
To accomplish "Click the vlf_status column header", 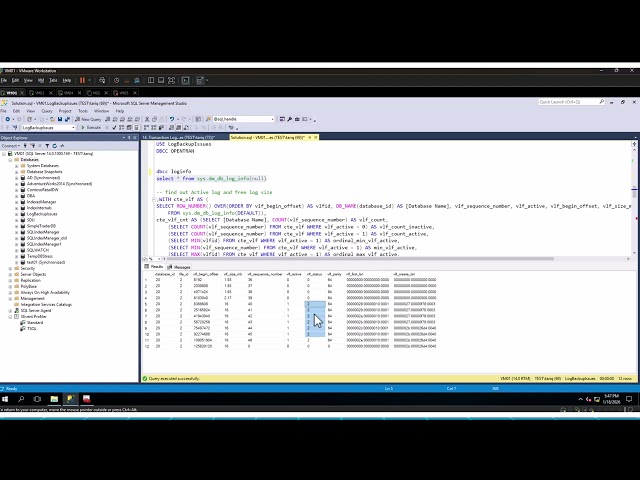I will [314, 274].
